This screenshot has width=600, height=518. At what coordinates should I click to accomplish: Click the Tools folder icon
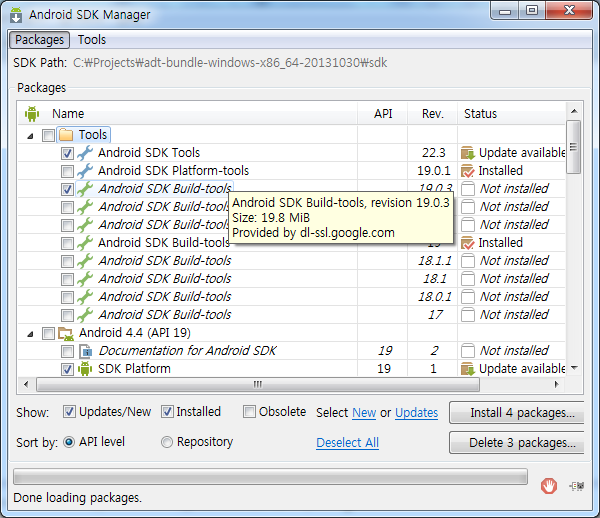pos(66,135)
